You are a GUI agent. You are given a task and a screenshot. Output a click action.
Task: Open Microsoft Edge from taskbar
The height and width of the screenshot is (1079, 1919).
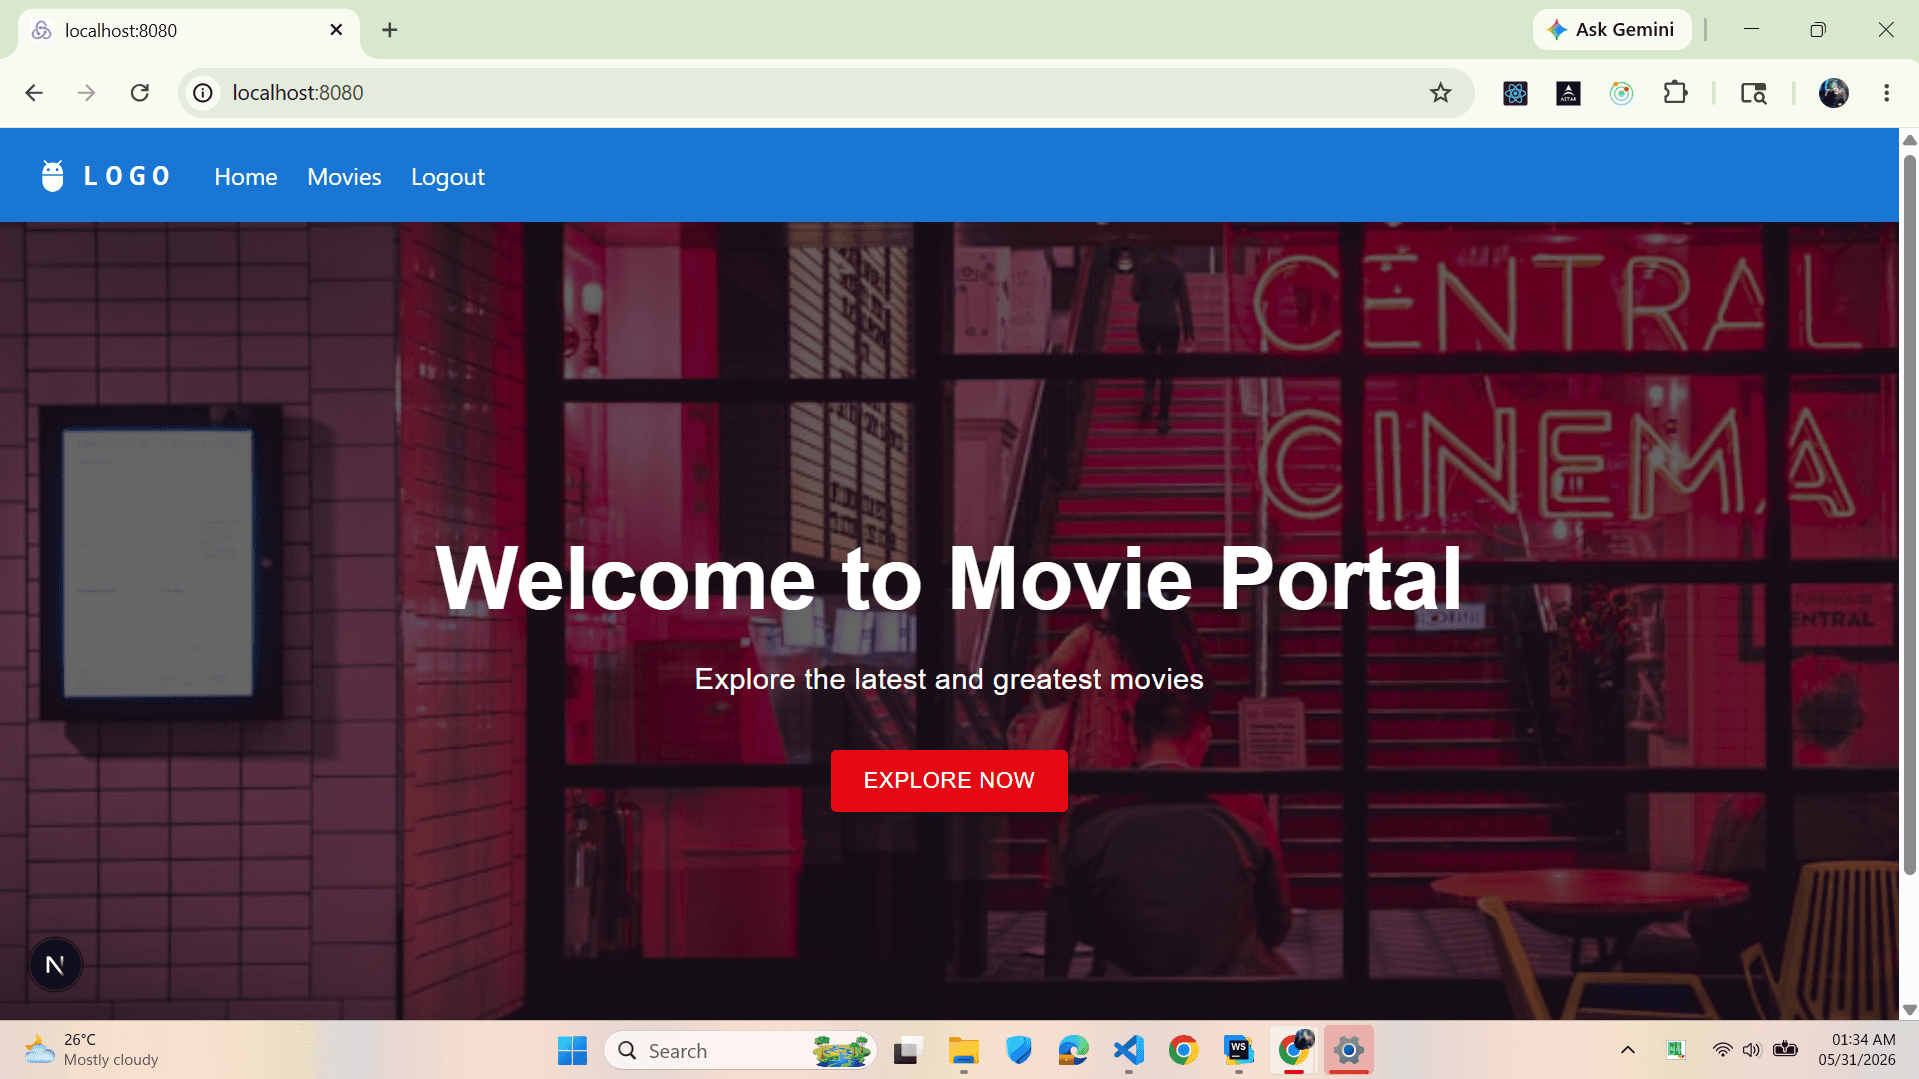[1074, 1050]
